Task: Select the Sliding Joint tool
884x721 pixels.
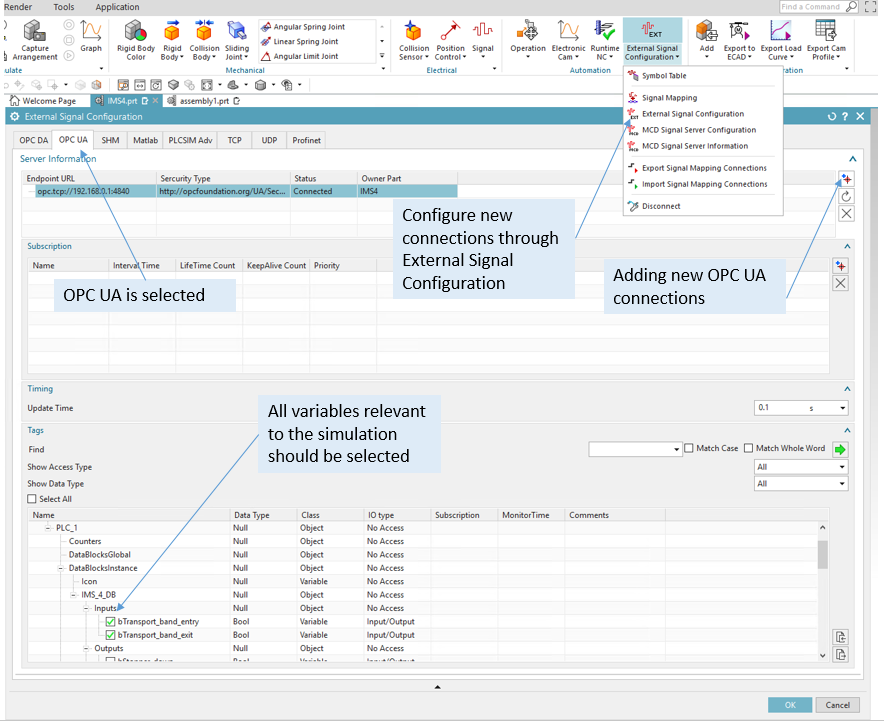Action: point(237,32)
